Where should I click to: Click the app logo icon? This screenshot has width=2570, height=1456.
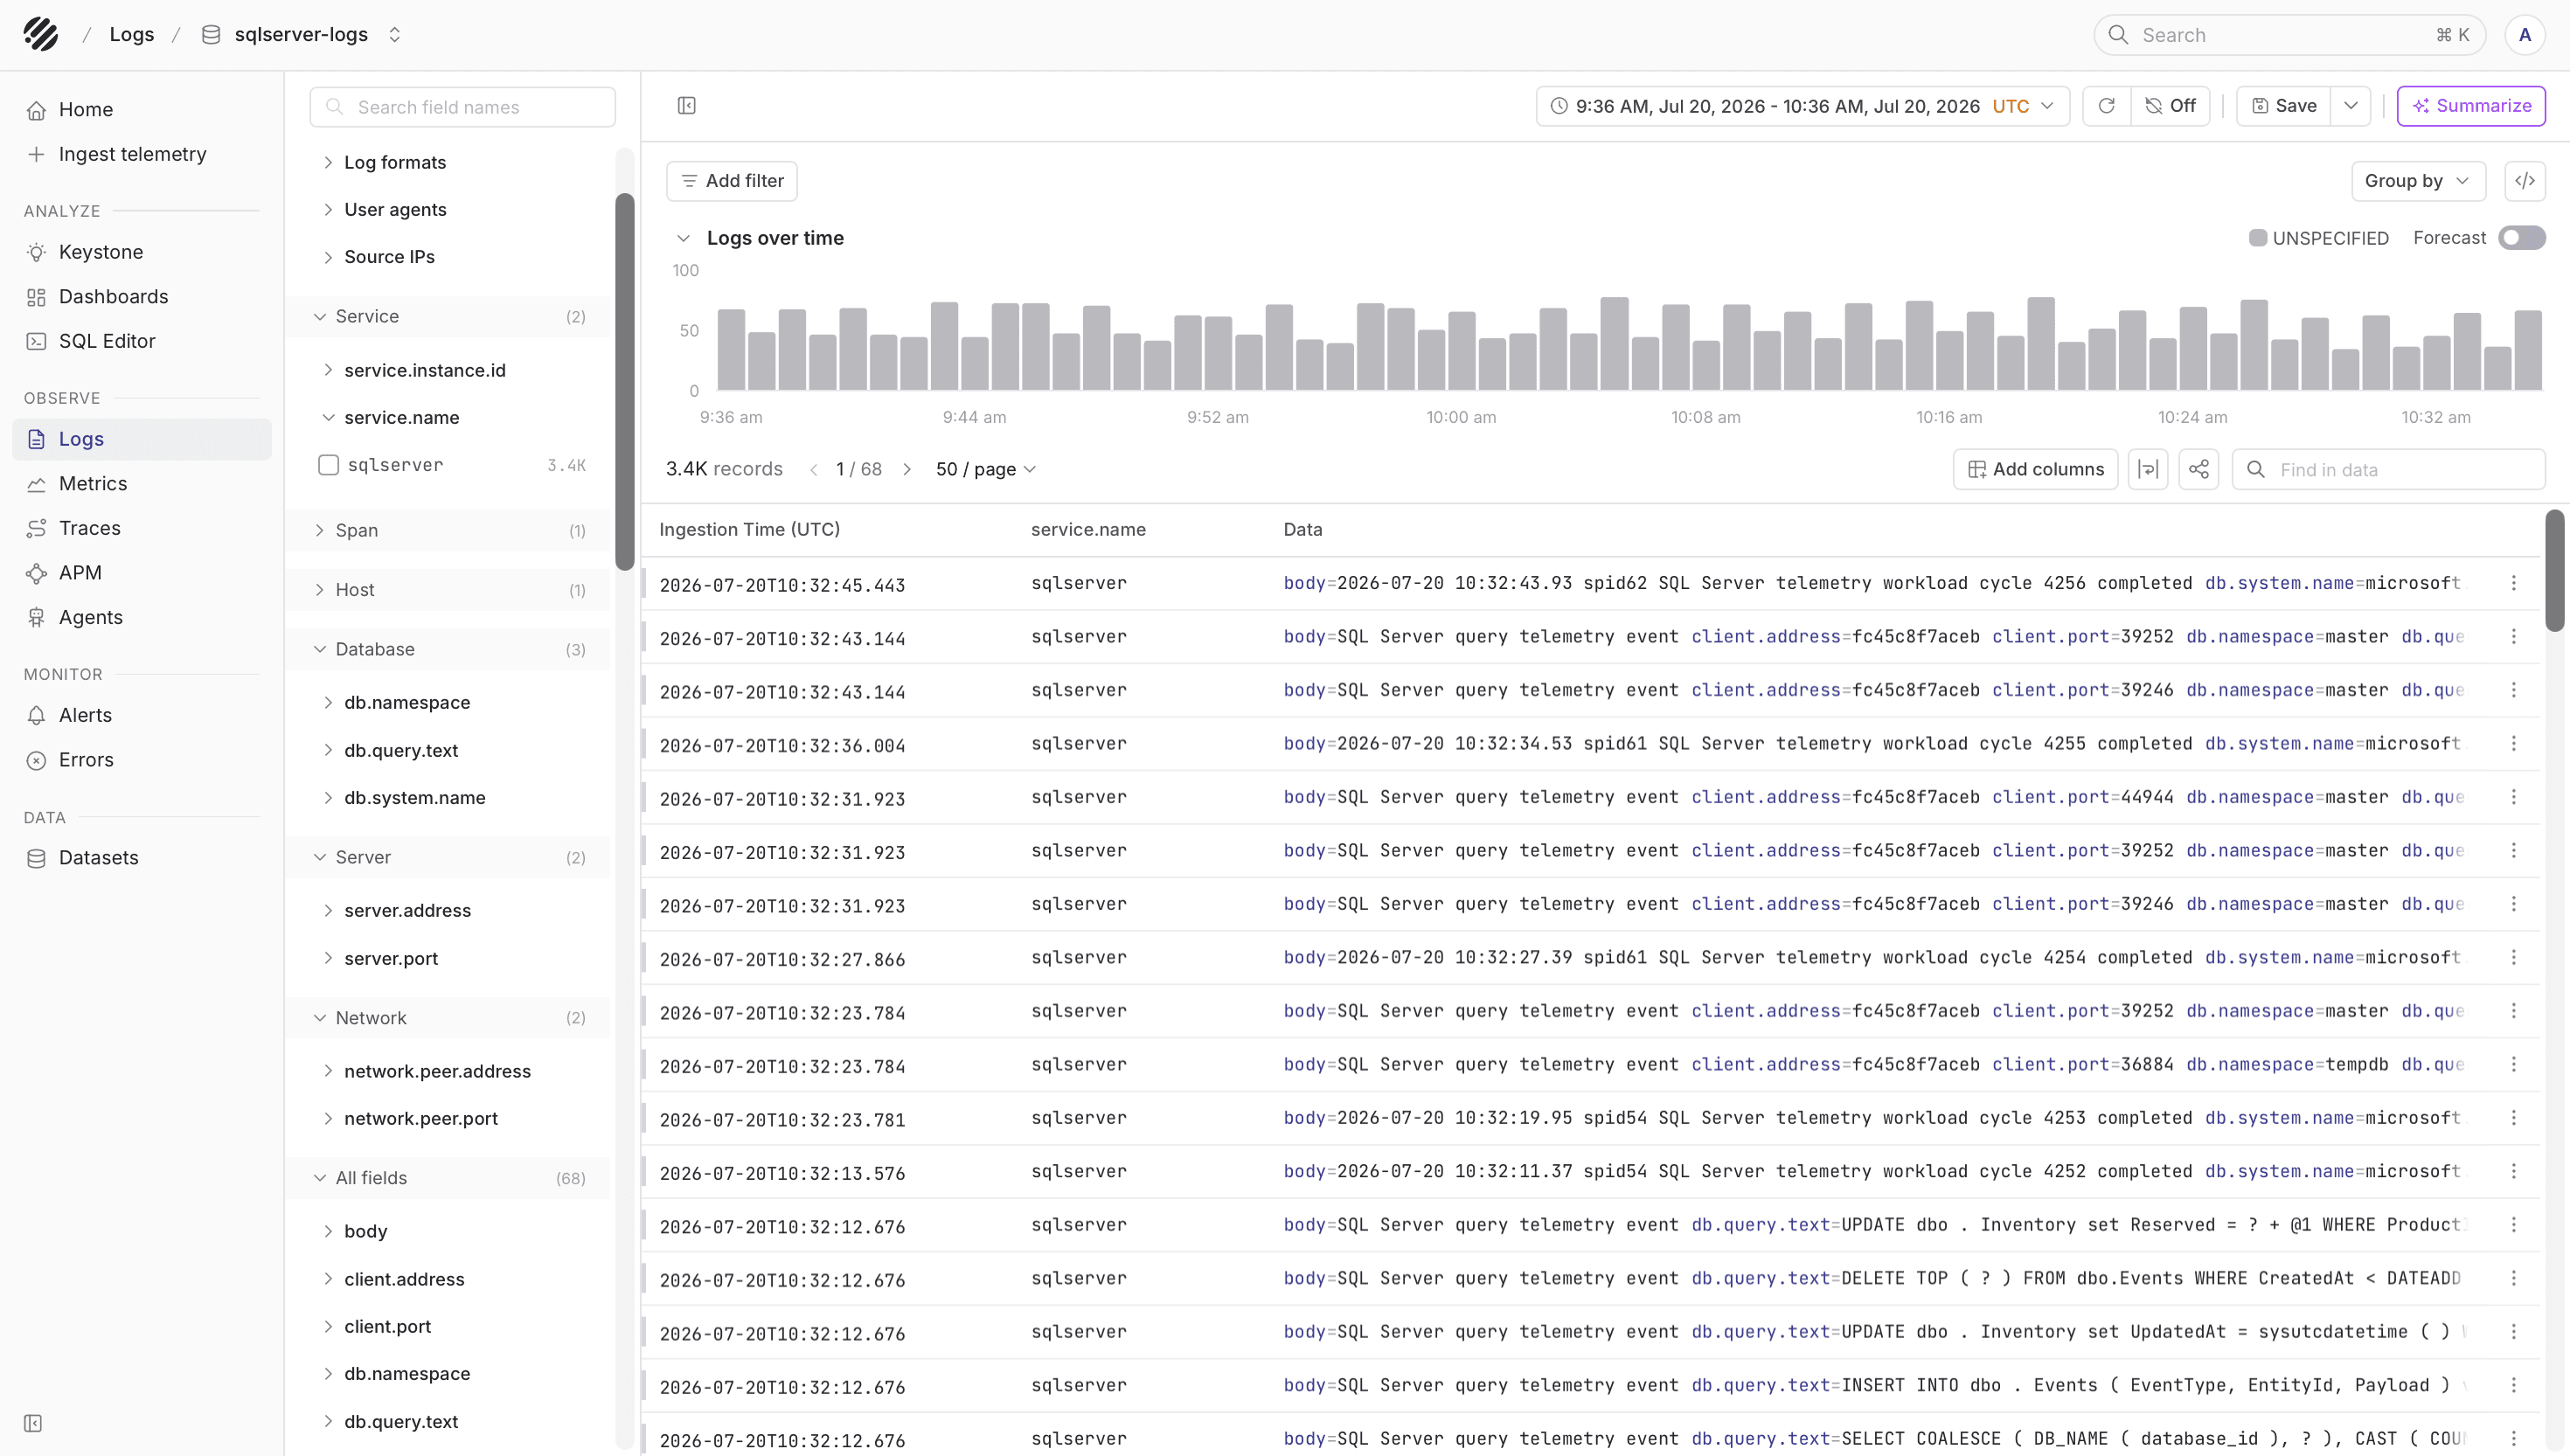(x=41, y=34)
